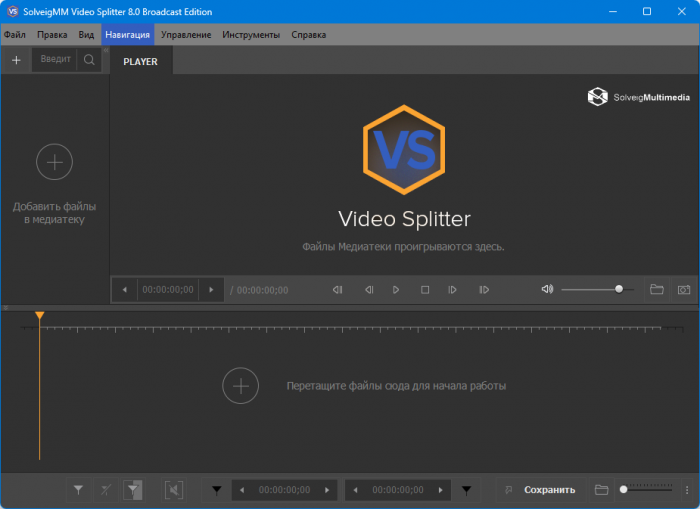Step back one frame in the player
Image resolution: width=700 pixels, height=509 pixels.
coord(368,290)
